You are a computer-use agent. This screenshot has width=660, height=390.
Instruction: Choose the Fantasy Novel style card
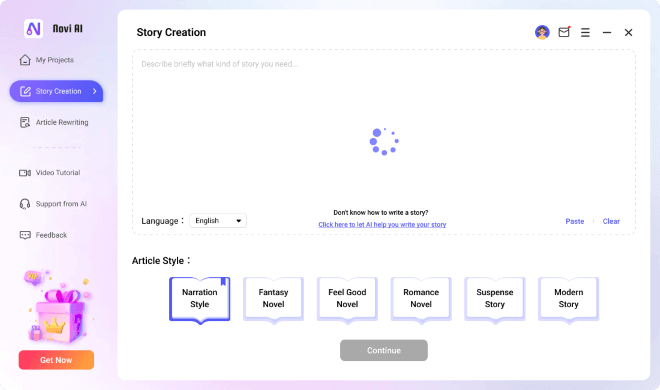(274, 300)
